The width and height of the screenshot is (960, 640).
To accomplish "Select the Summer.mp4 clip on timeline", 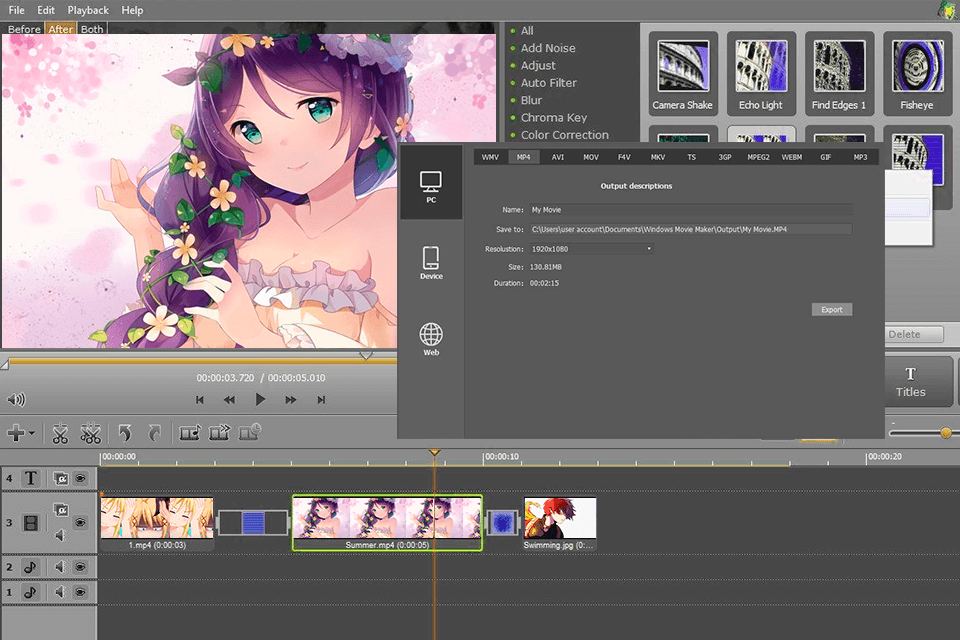I will (x=387, y=523).
